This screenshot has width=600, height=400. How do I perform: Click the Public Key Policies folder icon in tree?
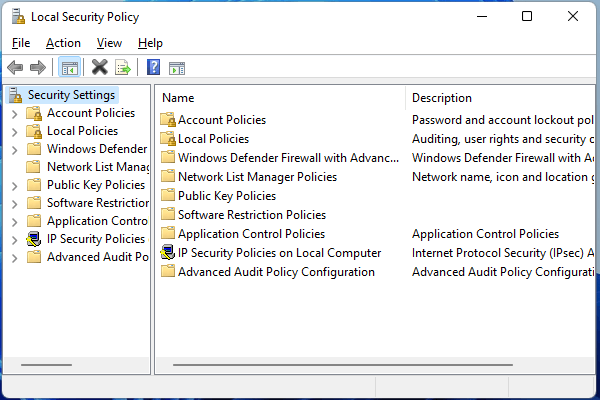pos(34,185)
